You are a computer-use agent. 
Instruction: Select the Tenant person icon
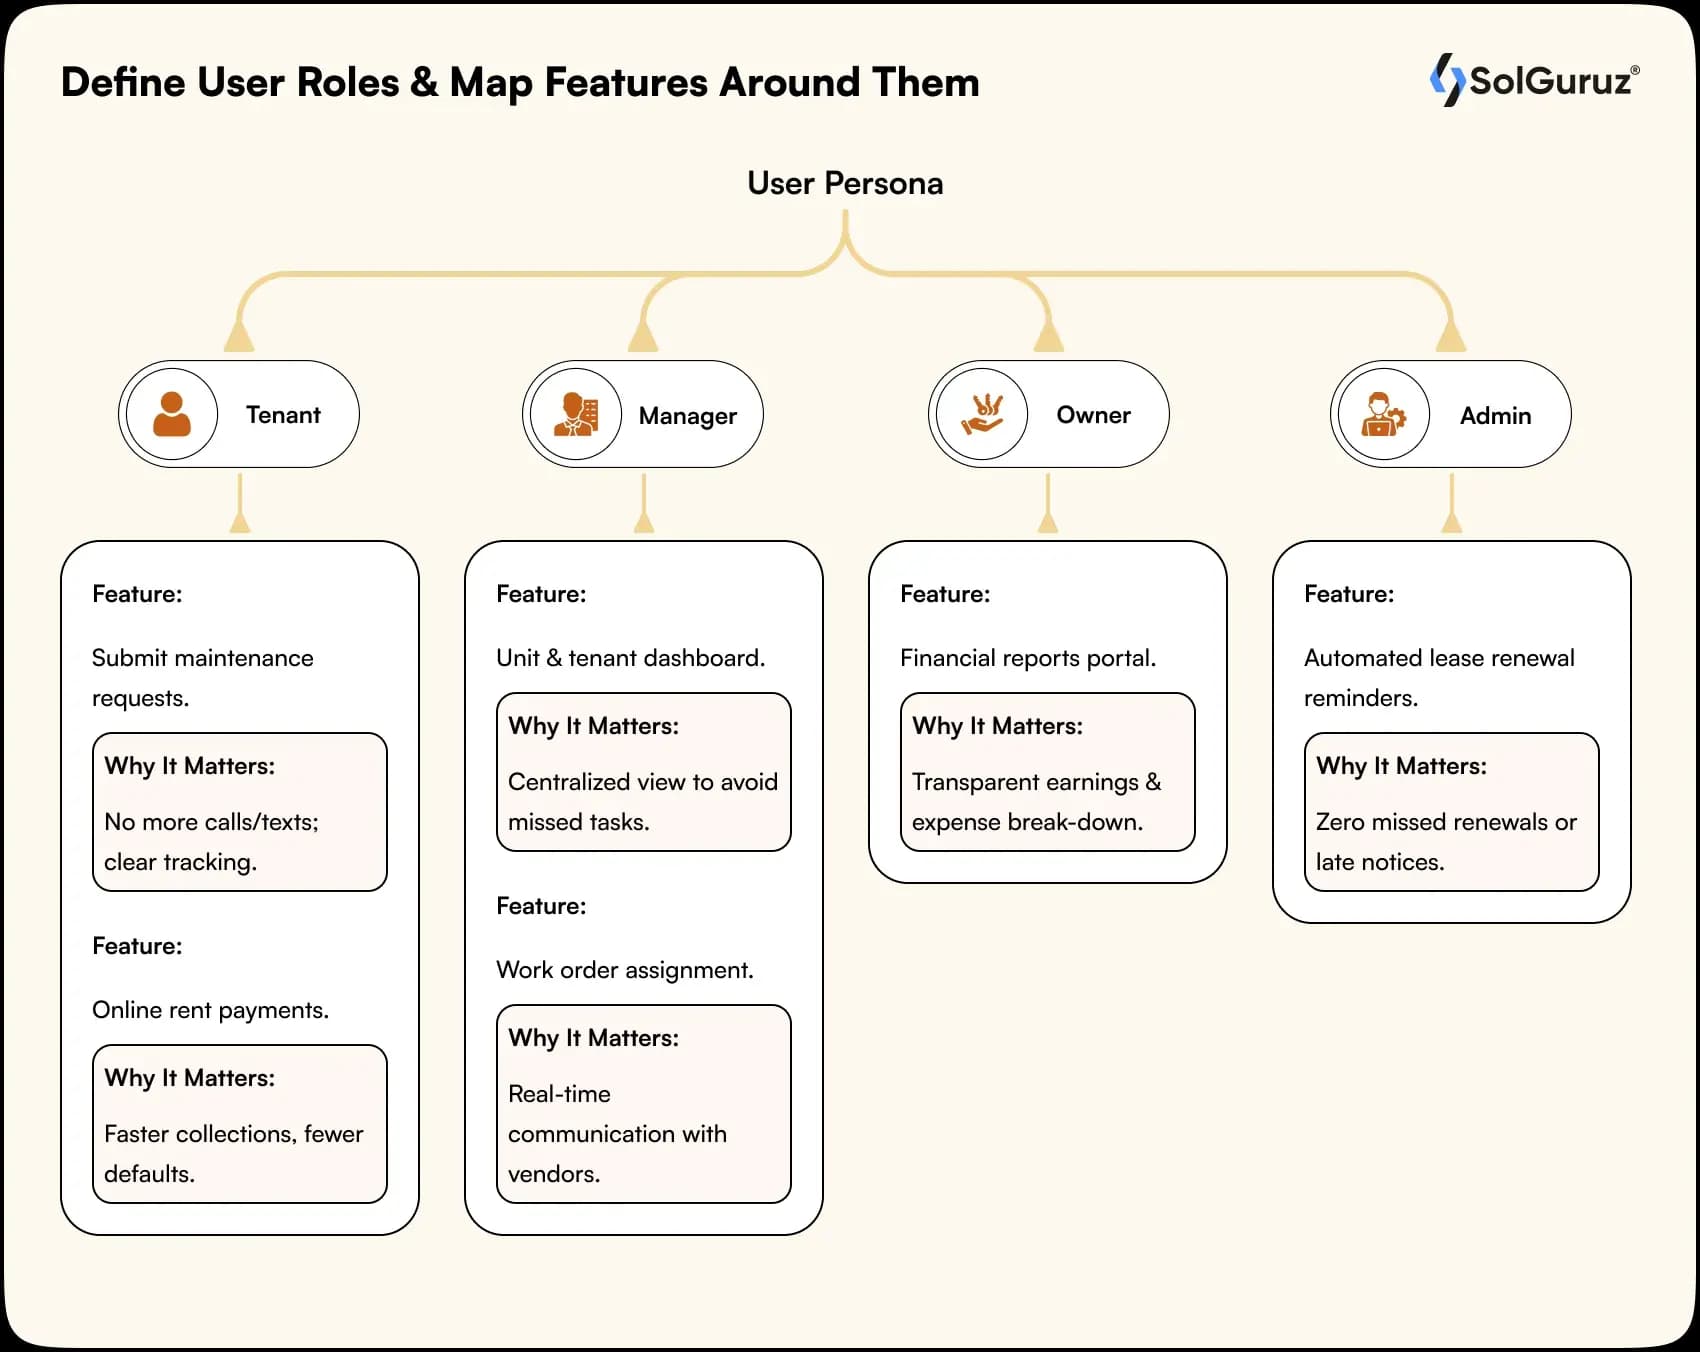pos(172,414)
